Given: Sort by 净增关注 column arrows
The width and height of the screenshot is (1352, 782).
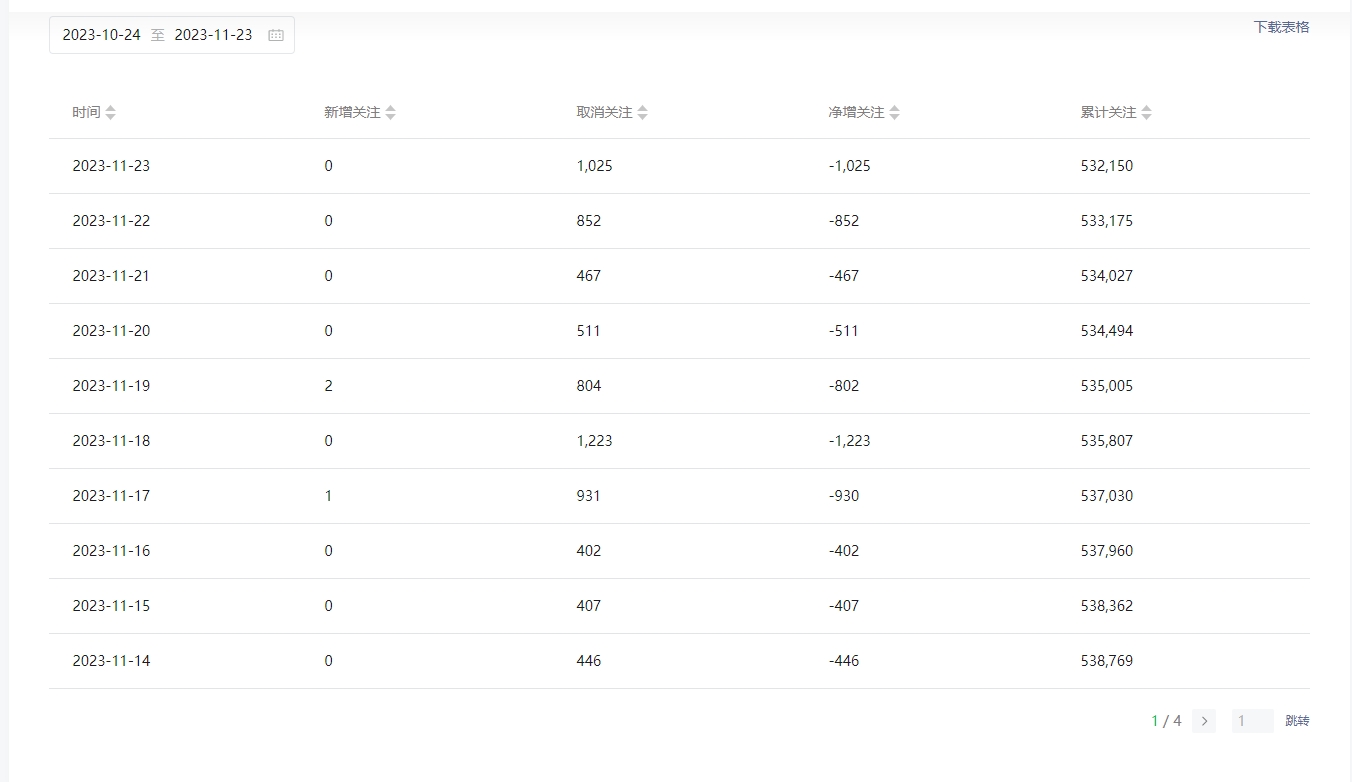Looking at the screenshot, I should coord(894,113).
